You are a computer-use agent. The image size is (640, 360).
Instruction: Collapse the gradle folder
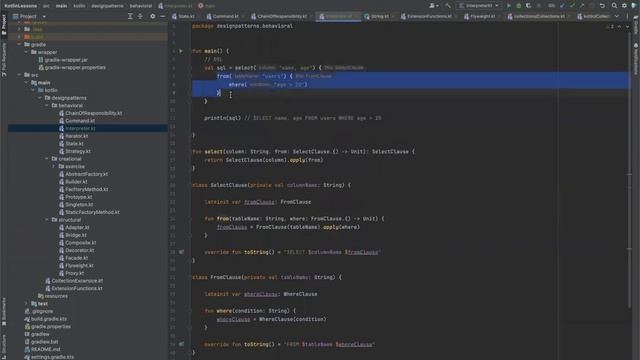(x=19, y=44)
